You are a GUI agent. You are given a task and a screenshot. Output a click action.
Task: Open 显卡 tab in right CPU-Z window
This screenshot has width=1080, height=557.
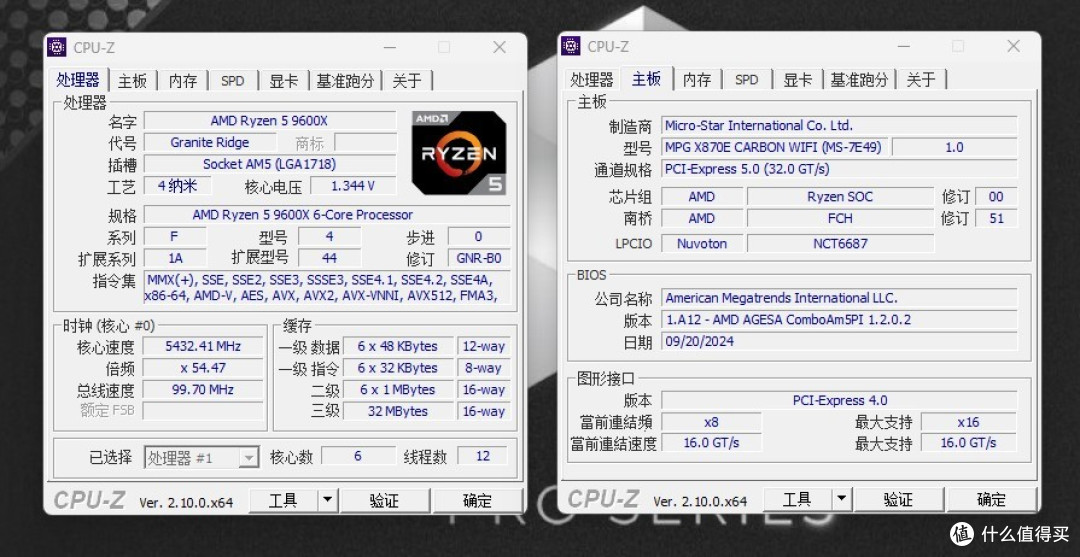797,80
